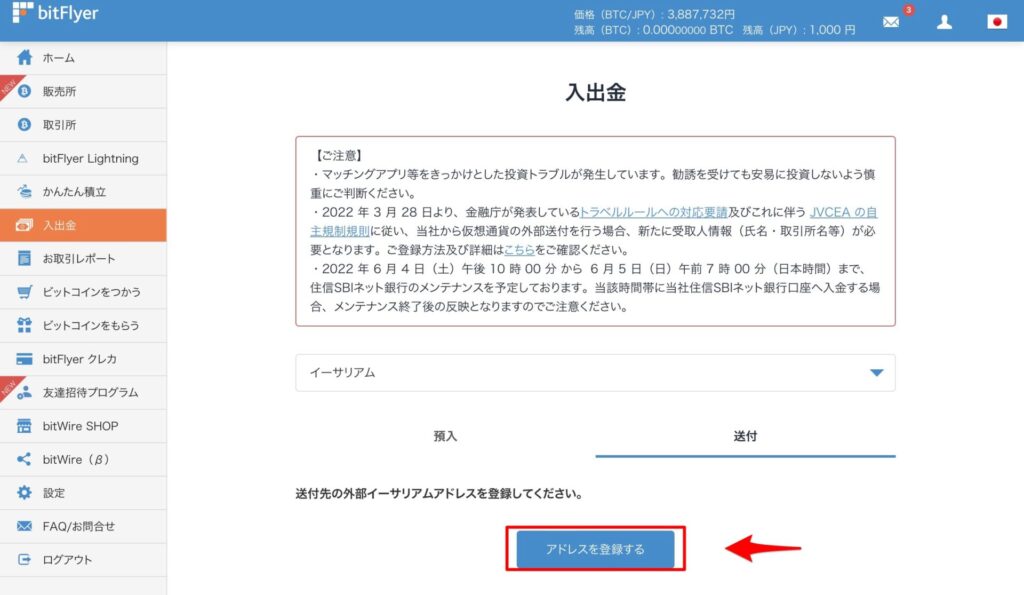Click the gift icon for ビットコインをもらう

click(24, 325)
